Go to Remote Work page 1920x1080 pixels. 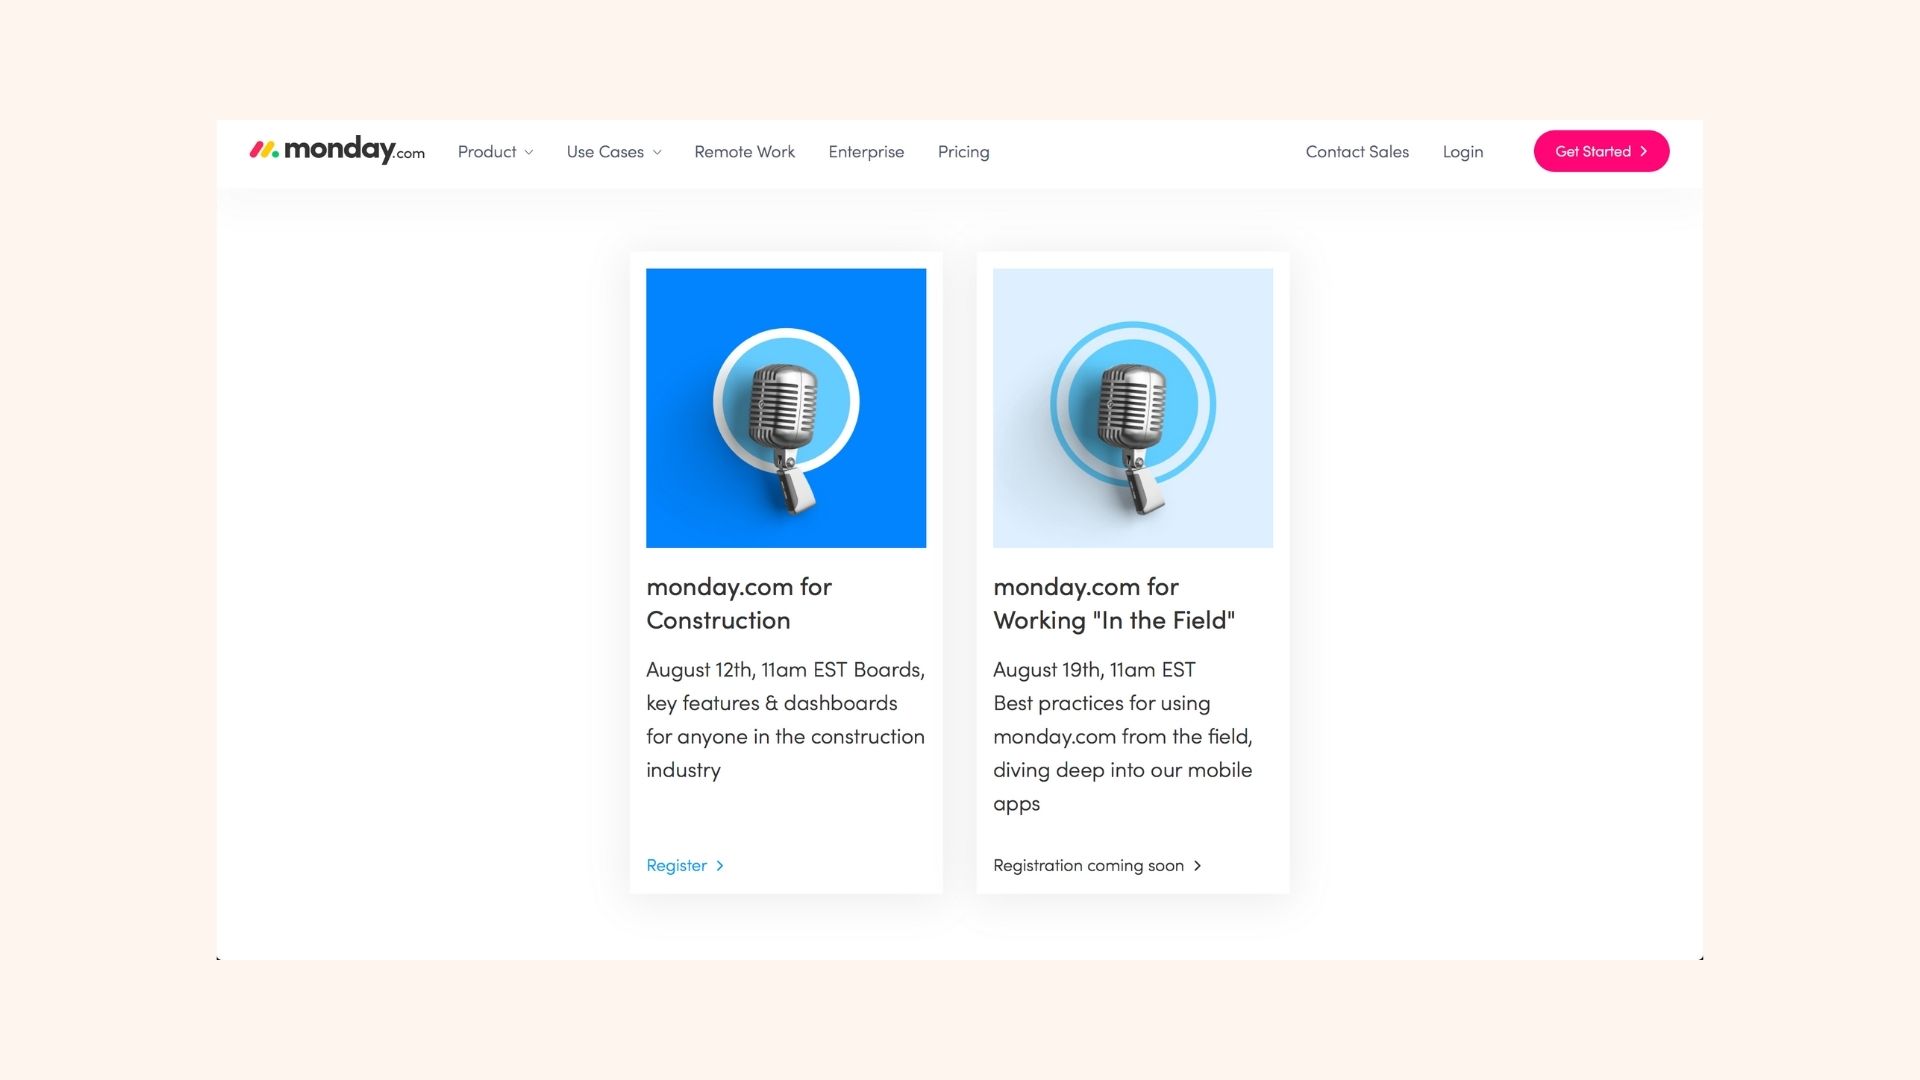coord(744,152)
